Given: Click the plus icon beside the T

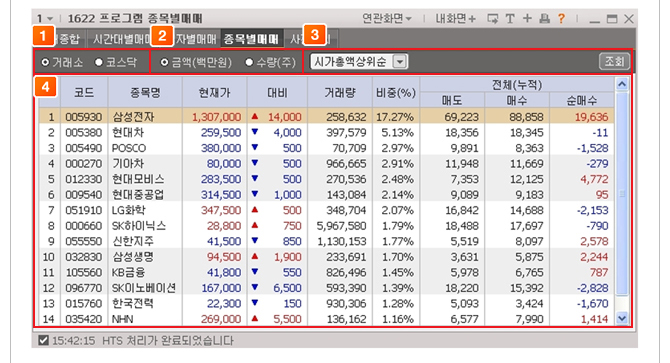Looking at the screenshot, I should 527,18.
